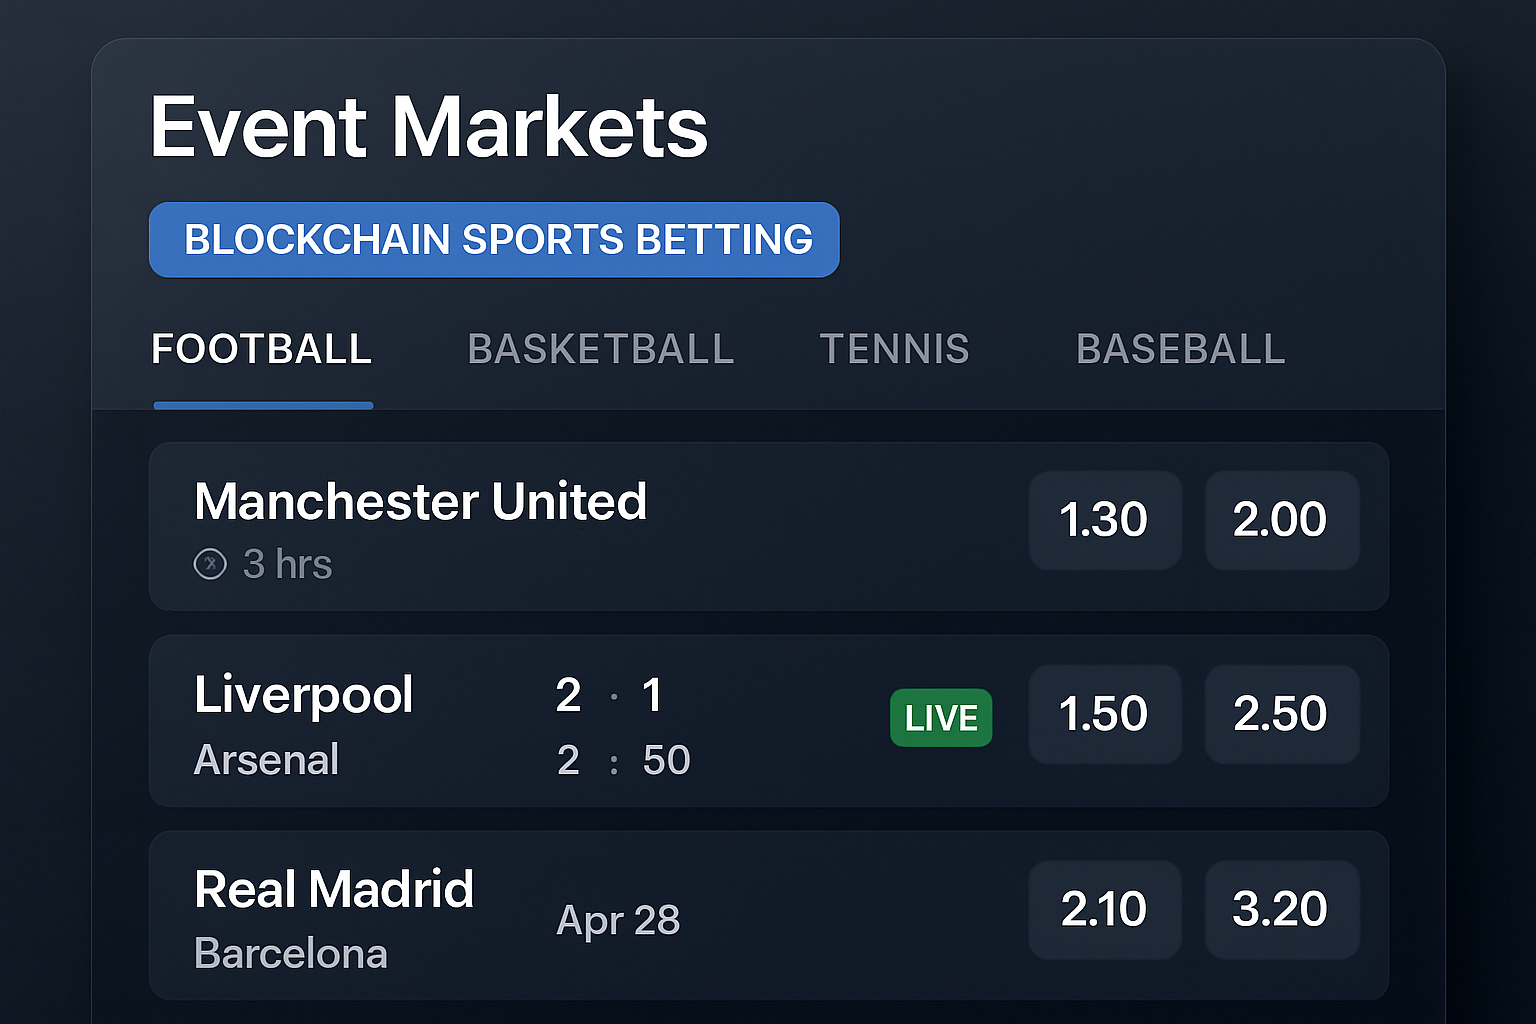Click the FOOTBALL tab

[x=261, y=349]
